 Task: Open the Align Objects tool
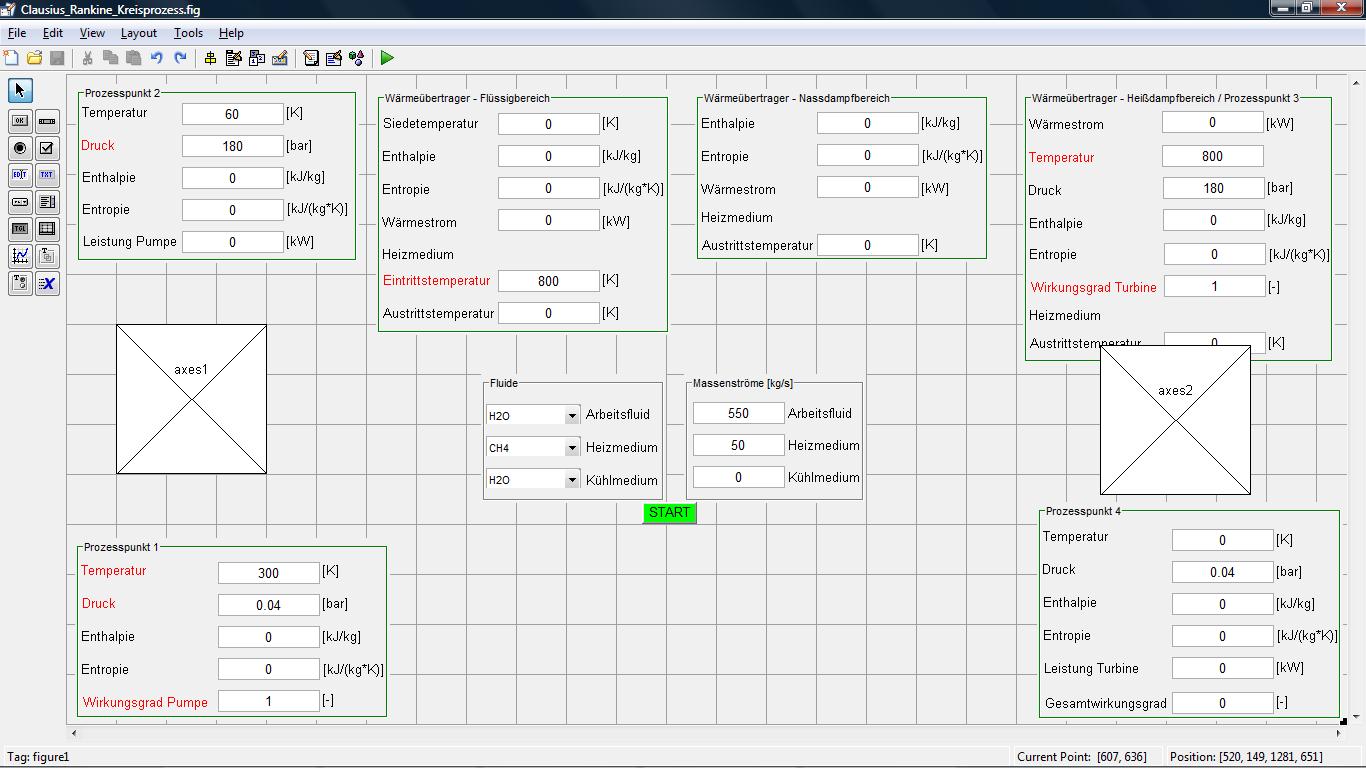point(211,58)
